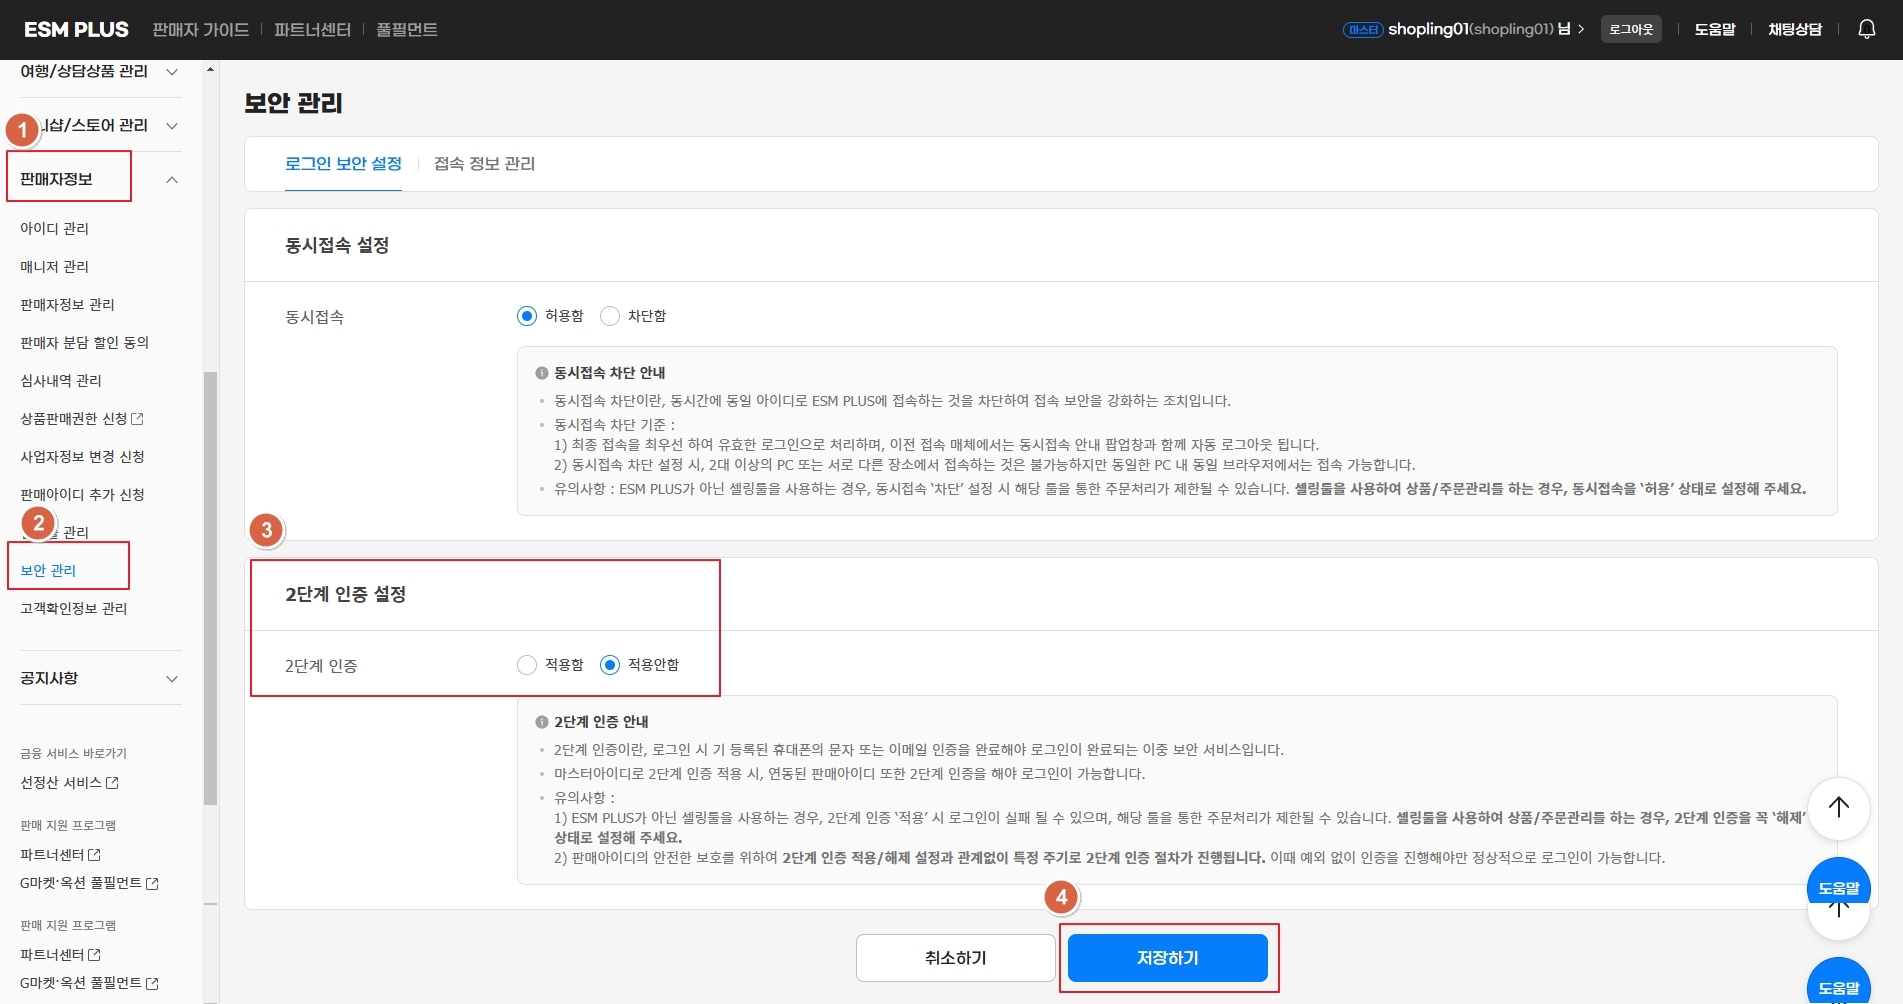Open the notification bell icon
1903x1004 pixels.
pos(1866,29)
